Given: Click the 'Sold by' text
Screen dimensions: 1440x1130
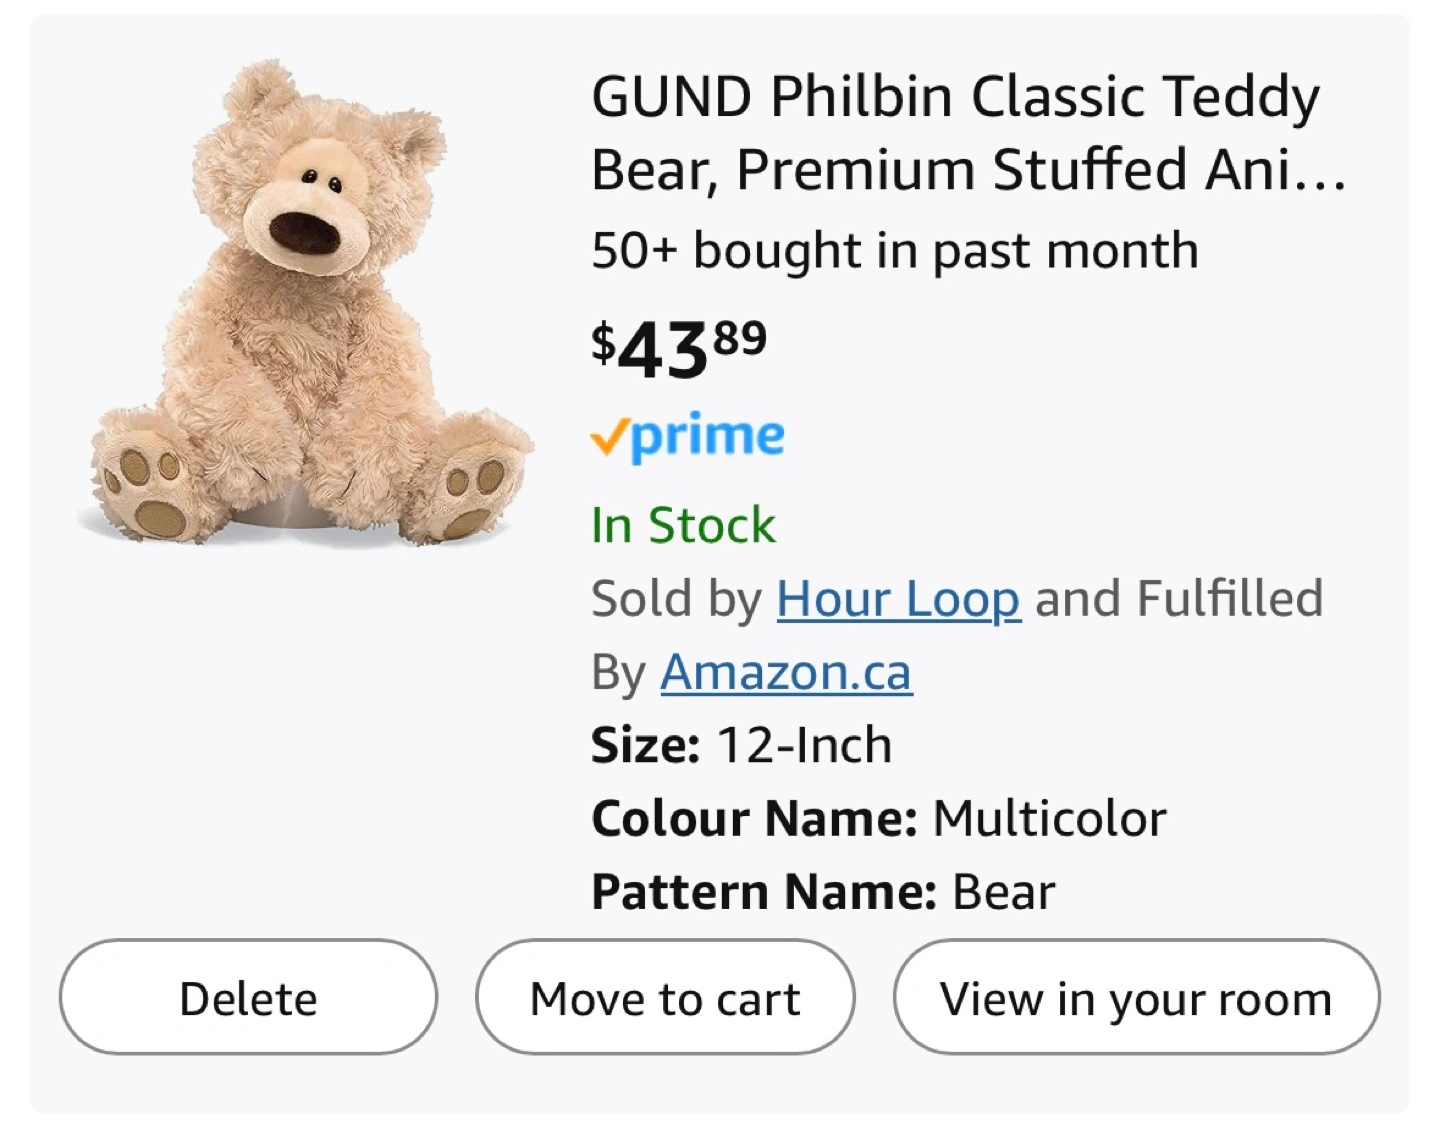Looking at the screenshot, I should point(677,599).
